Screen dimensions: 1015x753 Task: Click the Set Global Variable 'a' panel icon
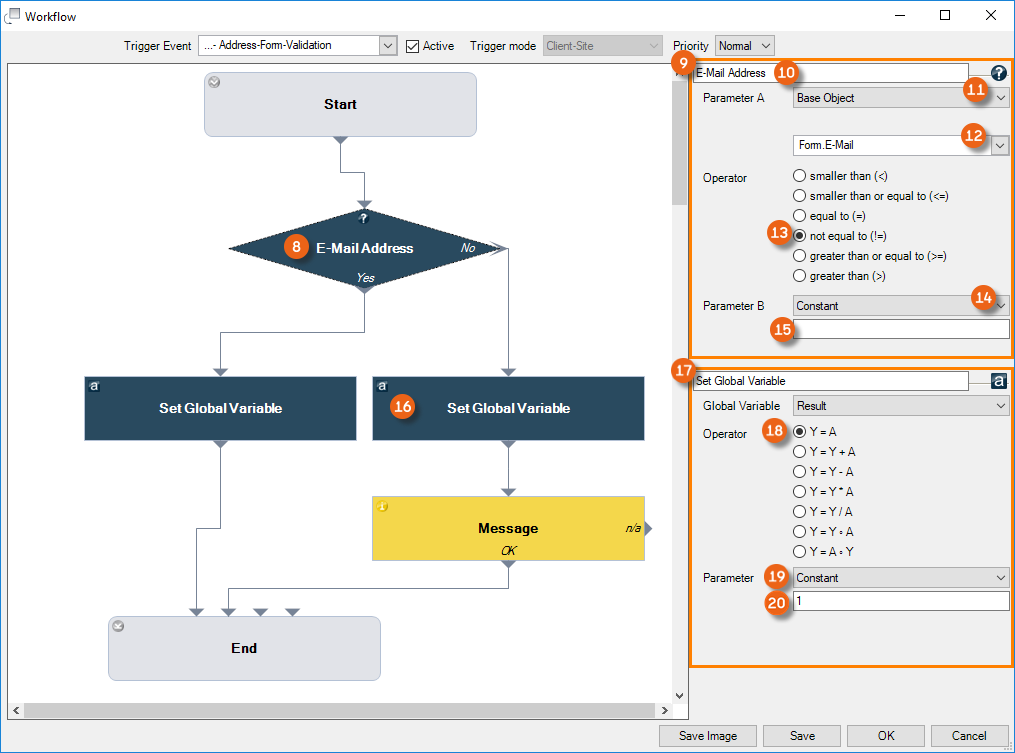point(998,381)
